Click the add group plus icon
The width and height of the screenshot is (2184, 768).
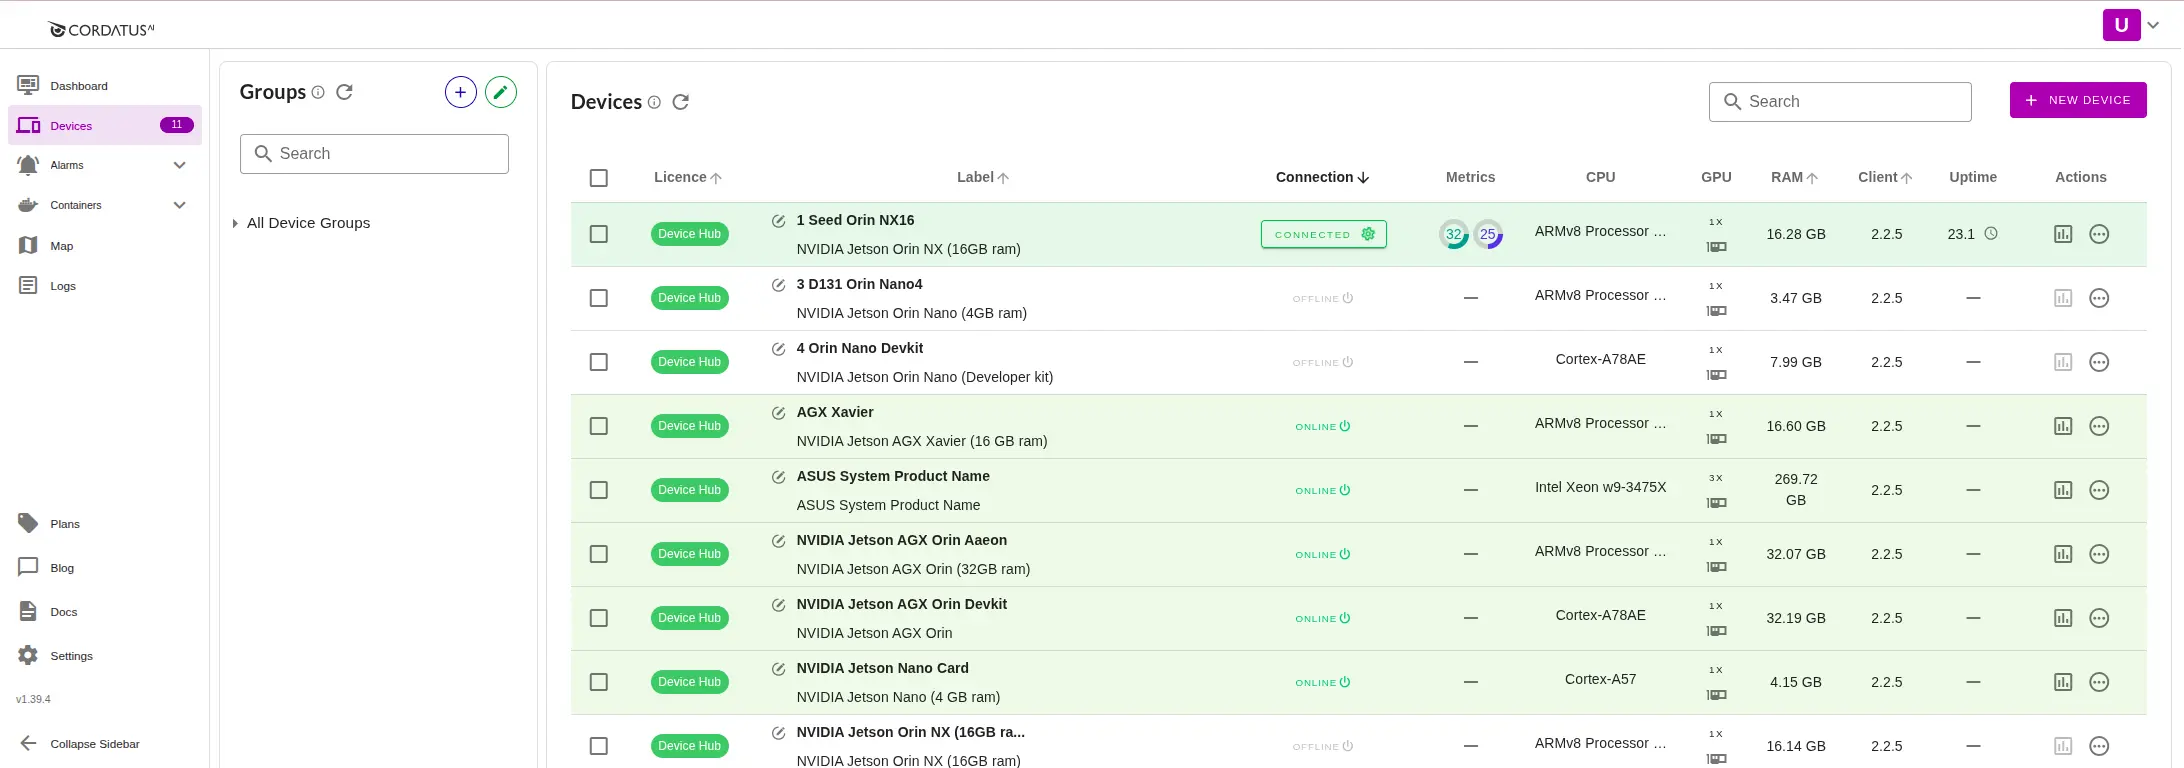460,93
